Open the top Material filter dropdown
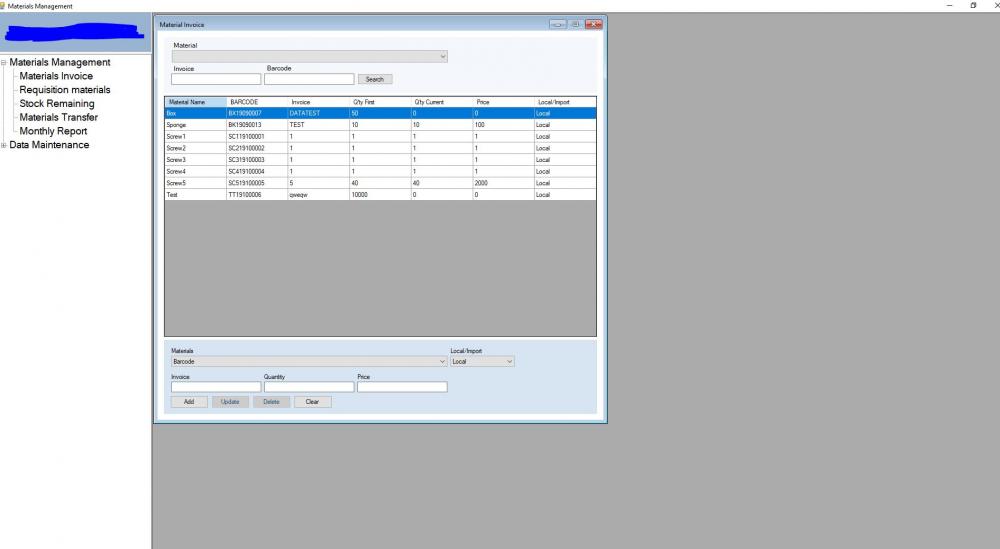 click(309, 57)
